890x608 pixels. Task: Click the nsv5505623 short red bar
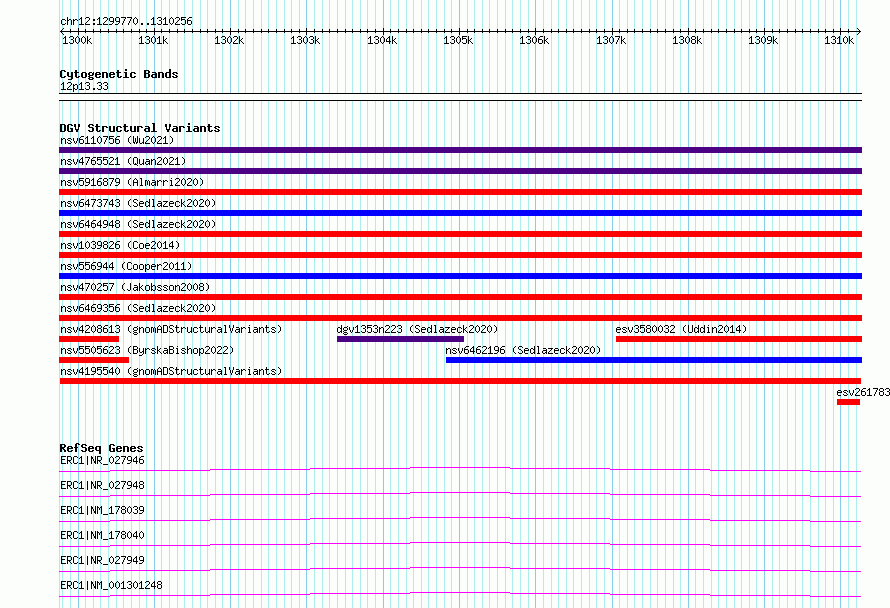coord(94,360)
